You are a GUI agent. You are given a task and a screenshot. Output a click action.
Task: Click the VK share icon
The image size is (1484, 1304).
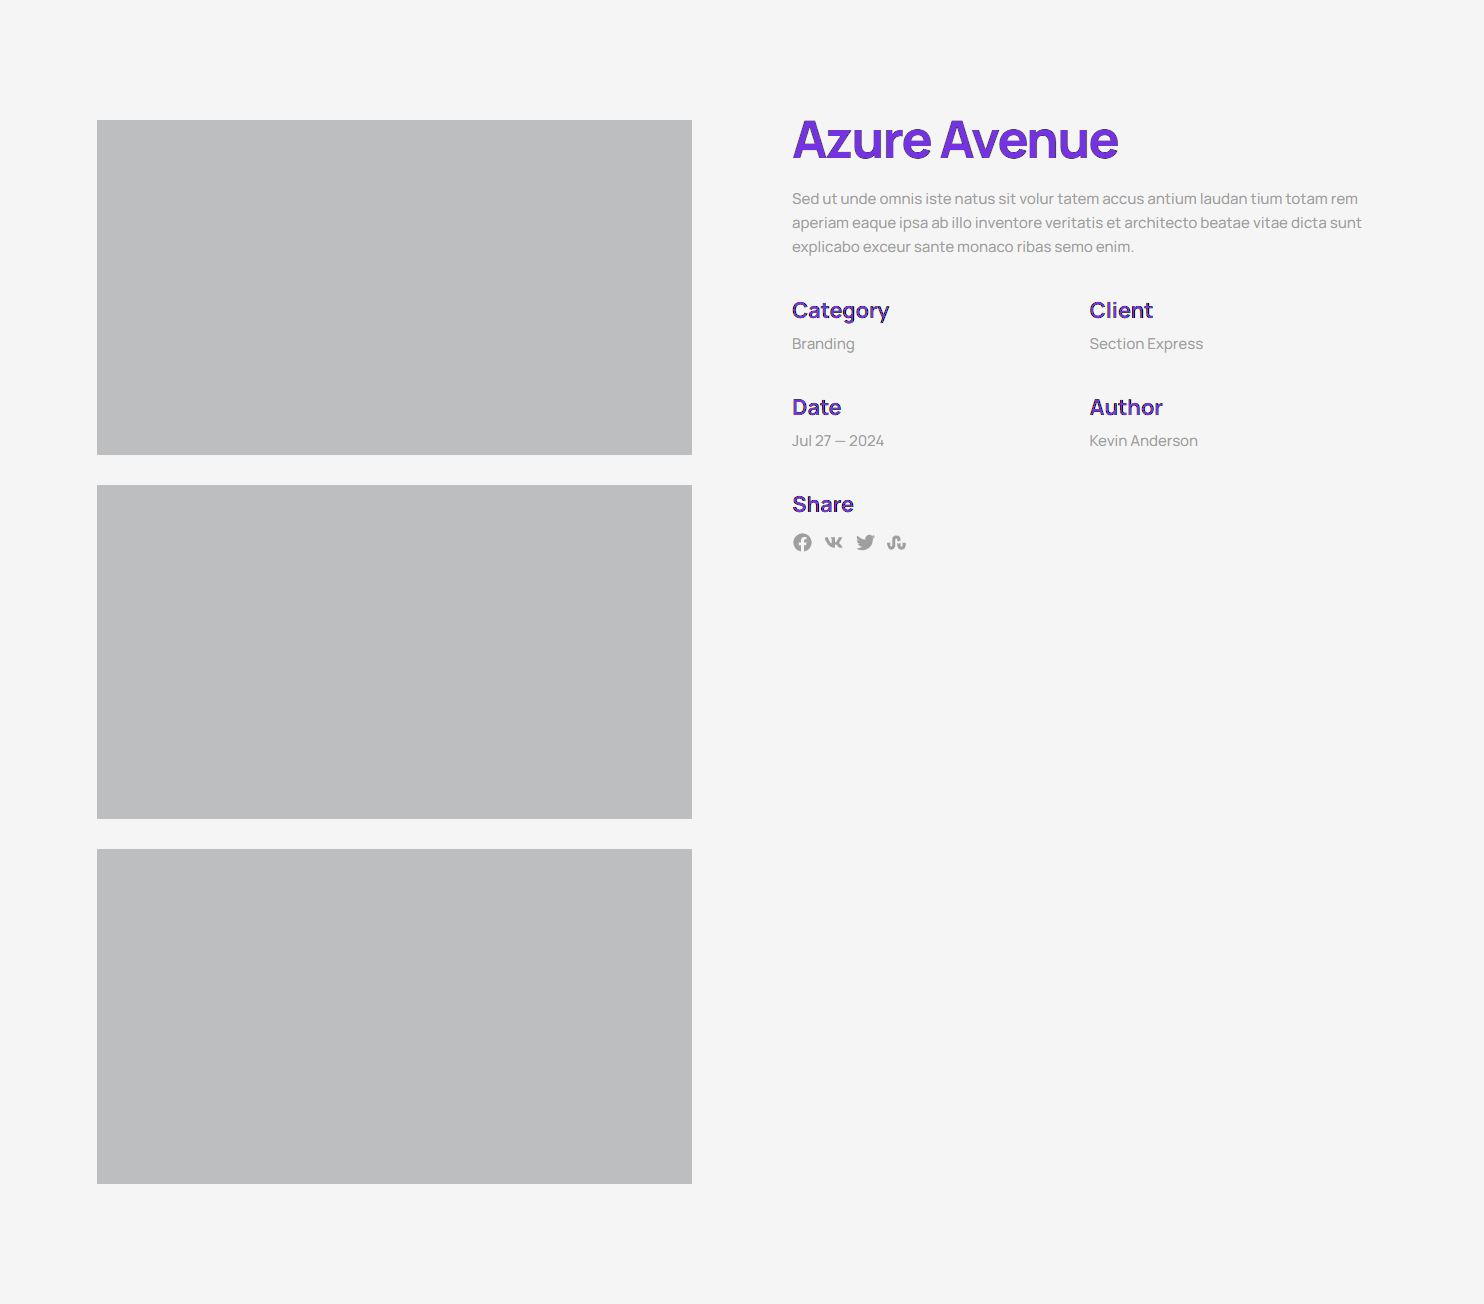833,542
